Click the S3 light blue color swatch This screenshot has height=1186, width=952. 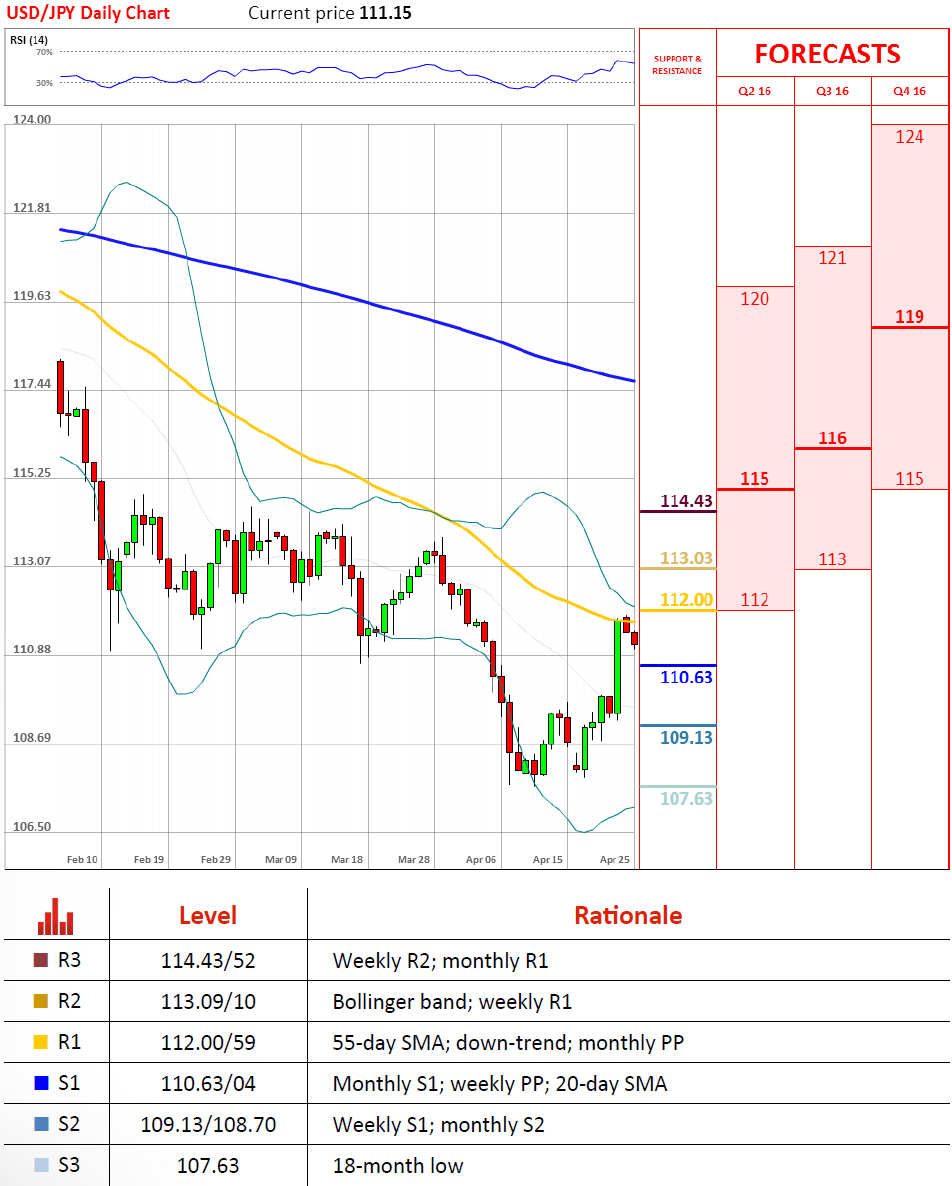click(x=41, y=1164)
